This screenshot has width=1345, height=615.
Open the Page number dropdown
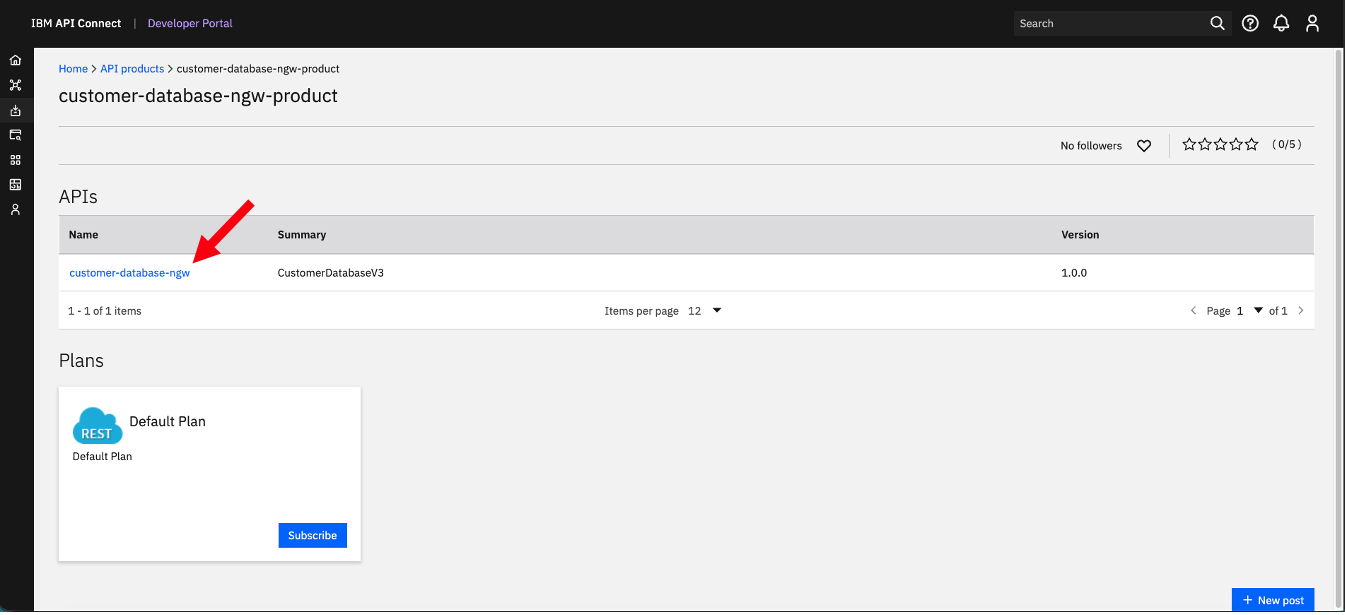click(x=1249, y=311)
